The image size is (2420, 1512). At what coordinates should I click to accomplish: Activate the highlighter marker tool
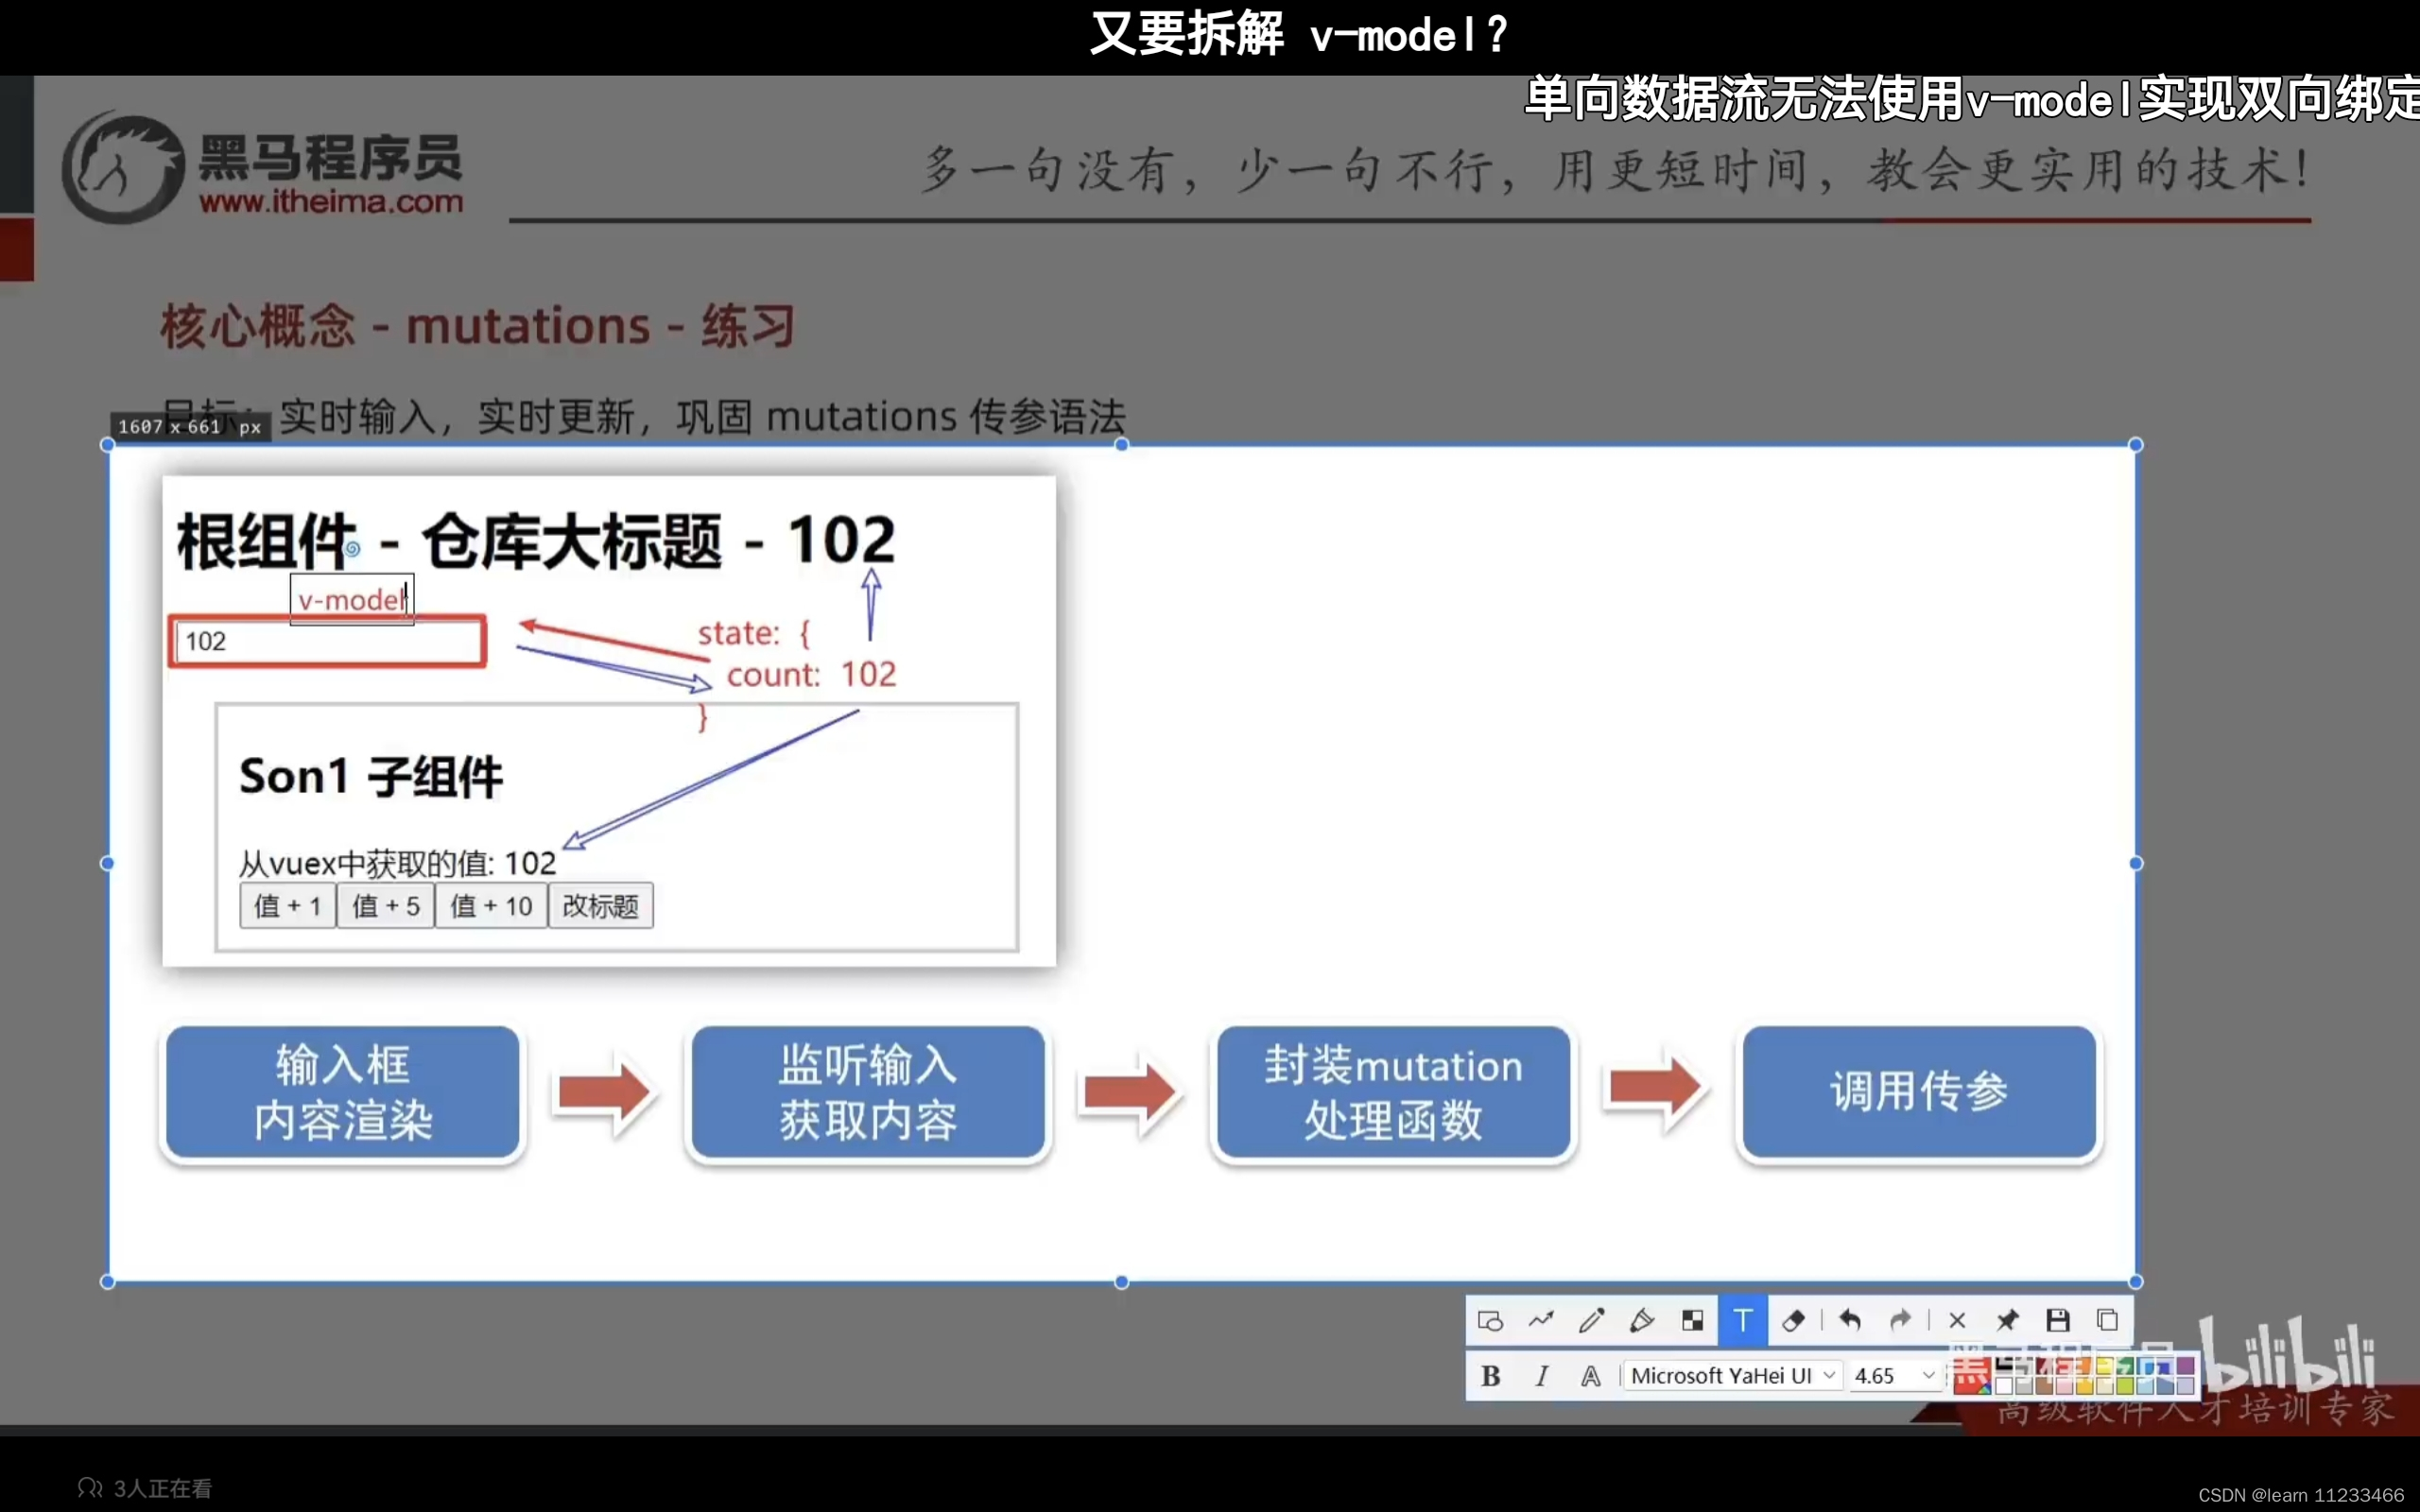click(x=1641, y=1321)
